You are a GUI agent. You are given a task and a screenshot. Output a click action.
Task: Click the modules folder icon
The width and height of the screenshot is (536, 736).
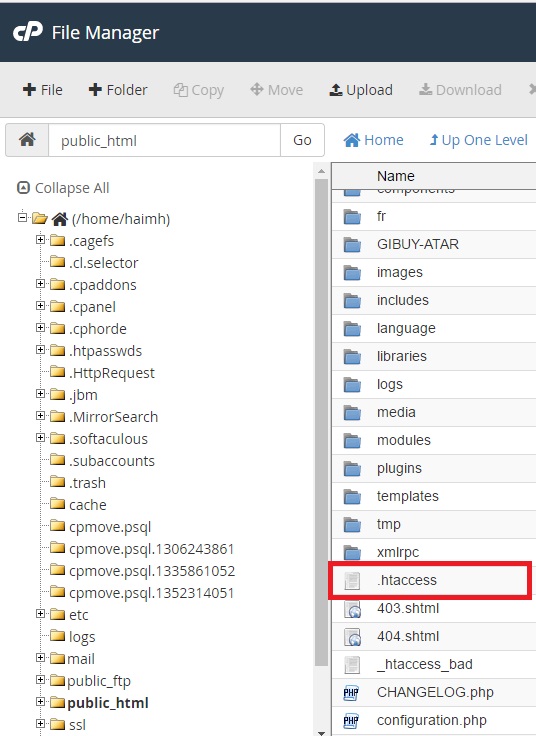[x=352, y=441]
